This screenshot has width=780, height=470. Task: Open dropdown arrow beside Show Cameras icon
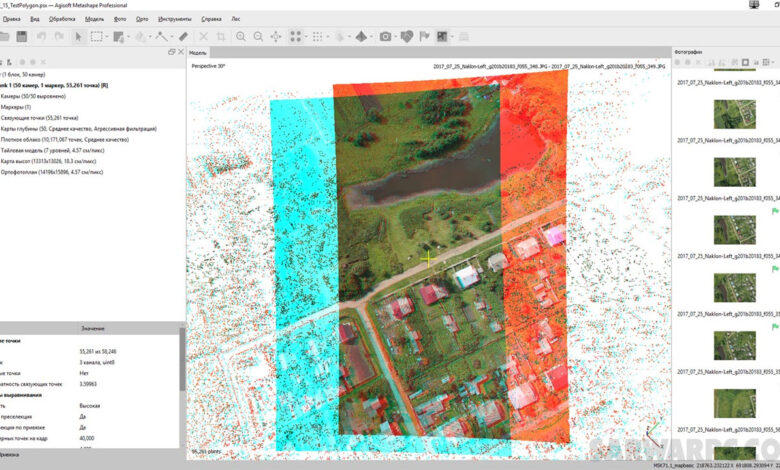pyautogui.click(x=395, y=36)
